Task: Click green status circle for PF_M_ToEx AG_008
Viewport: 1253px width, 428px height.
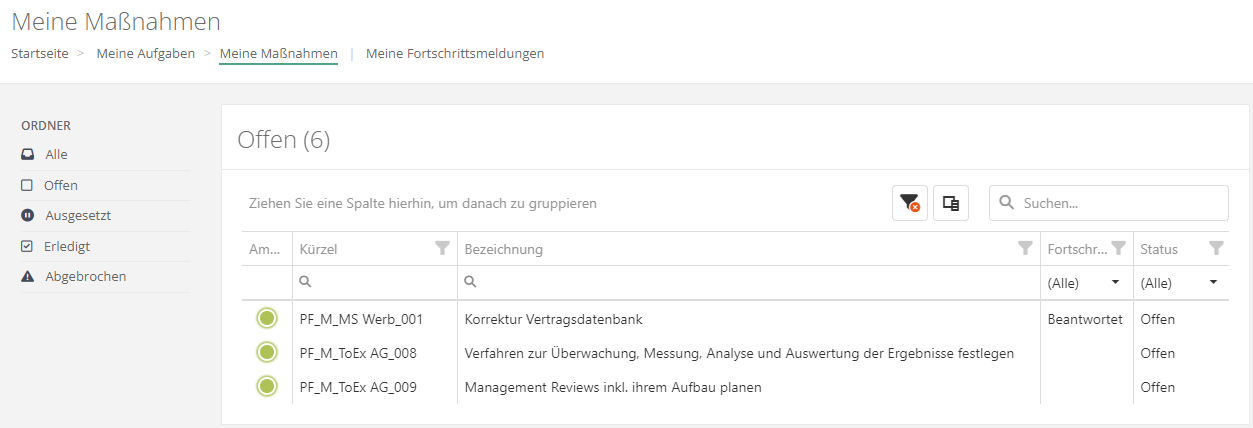Action: pyautogui.click(x=266, y=353)
